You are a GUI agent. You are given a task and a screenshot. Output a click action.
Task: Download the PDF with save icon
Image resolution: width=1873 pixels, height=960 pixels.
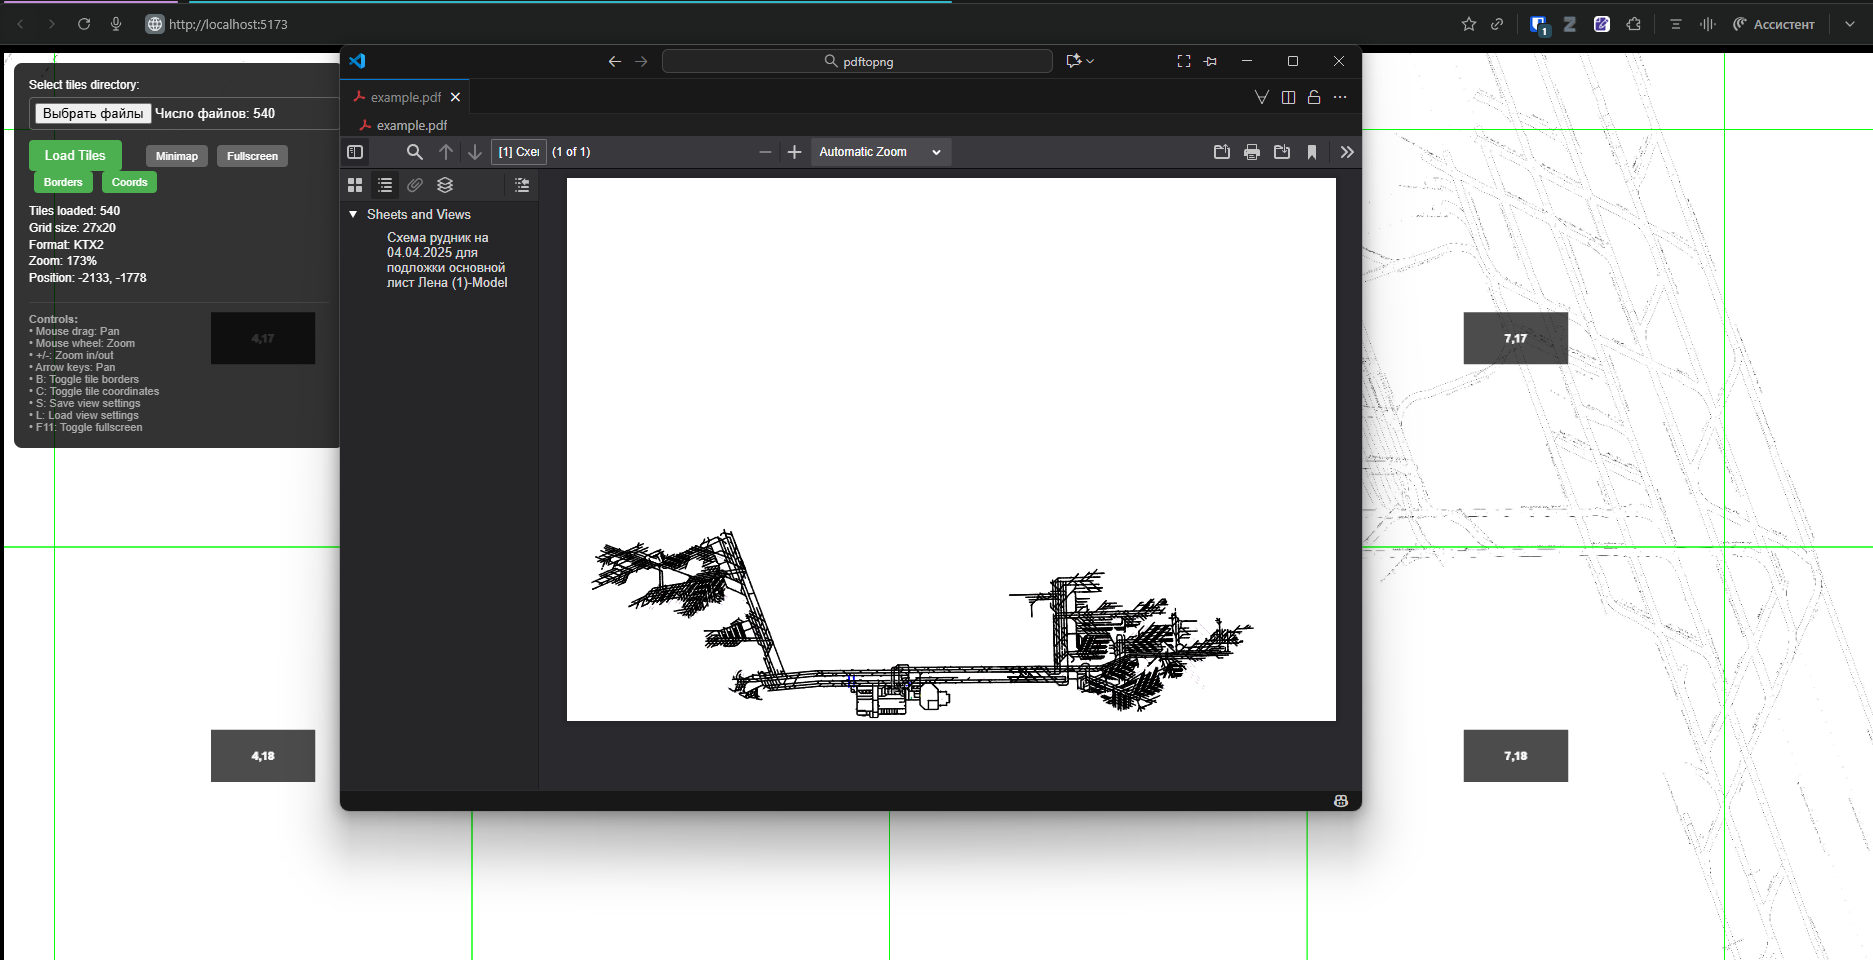1282,152
